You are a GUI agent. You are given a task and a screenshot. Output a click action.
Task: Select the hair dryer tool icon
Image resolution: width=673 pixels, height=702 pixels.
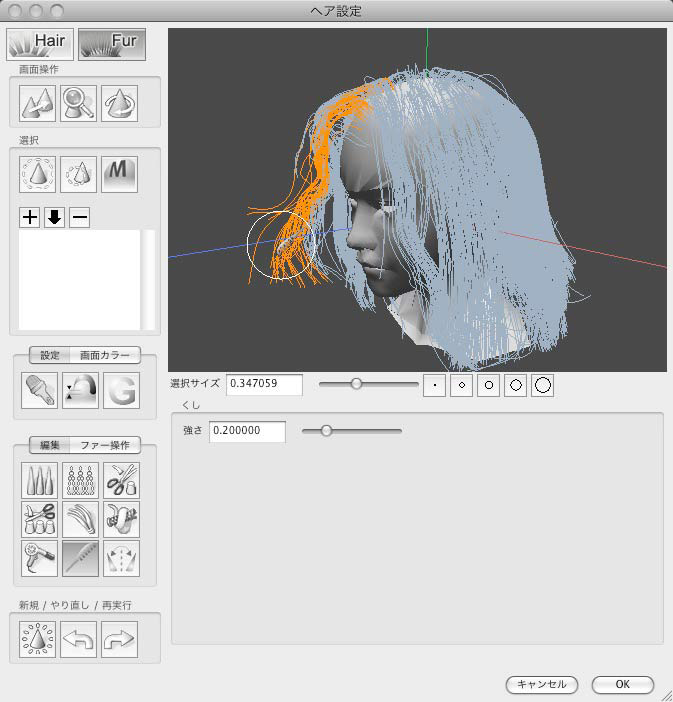pyautogui.click(x=39, y=559)
